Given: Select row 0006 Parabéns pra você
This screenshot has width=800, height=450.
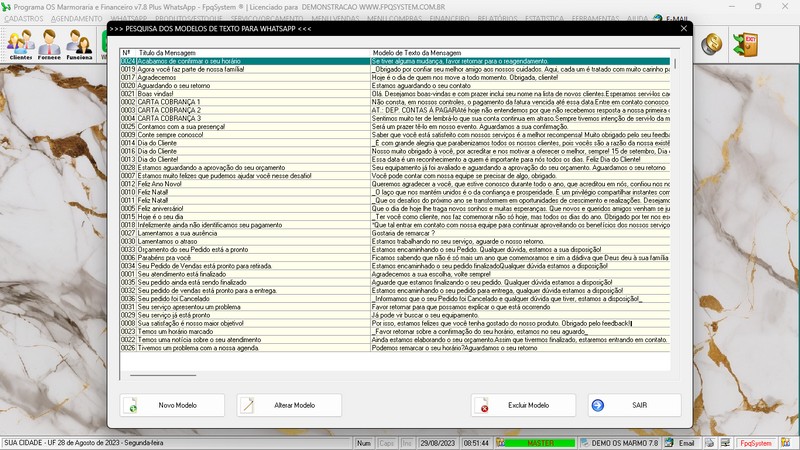Looking at the screenshot, I should click(x=395, y=258).
